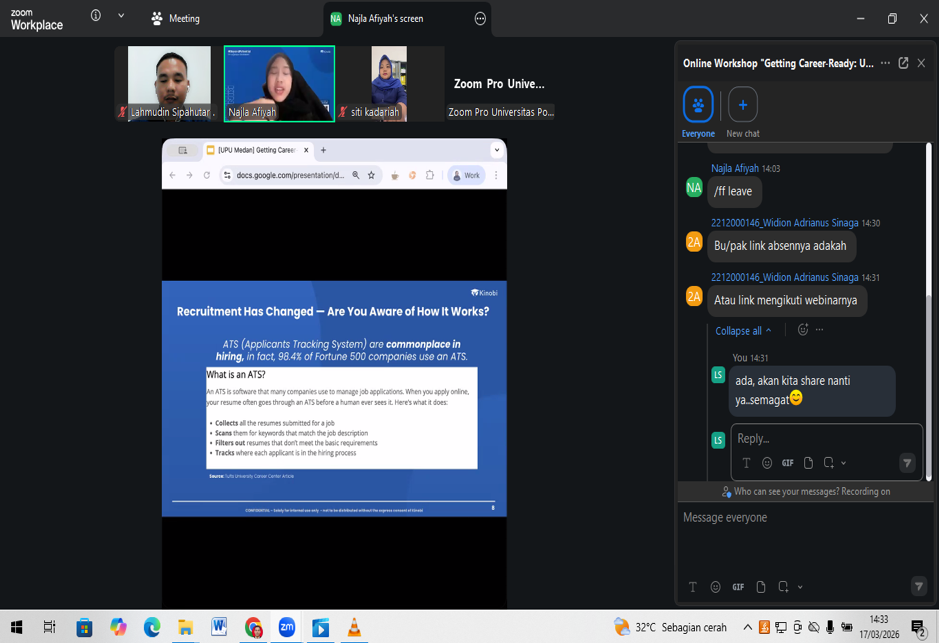Collapse all thread replies
Screen dimensions: 939x643
tap(742, 331)
